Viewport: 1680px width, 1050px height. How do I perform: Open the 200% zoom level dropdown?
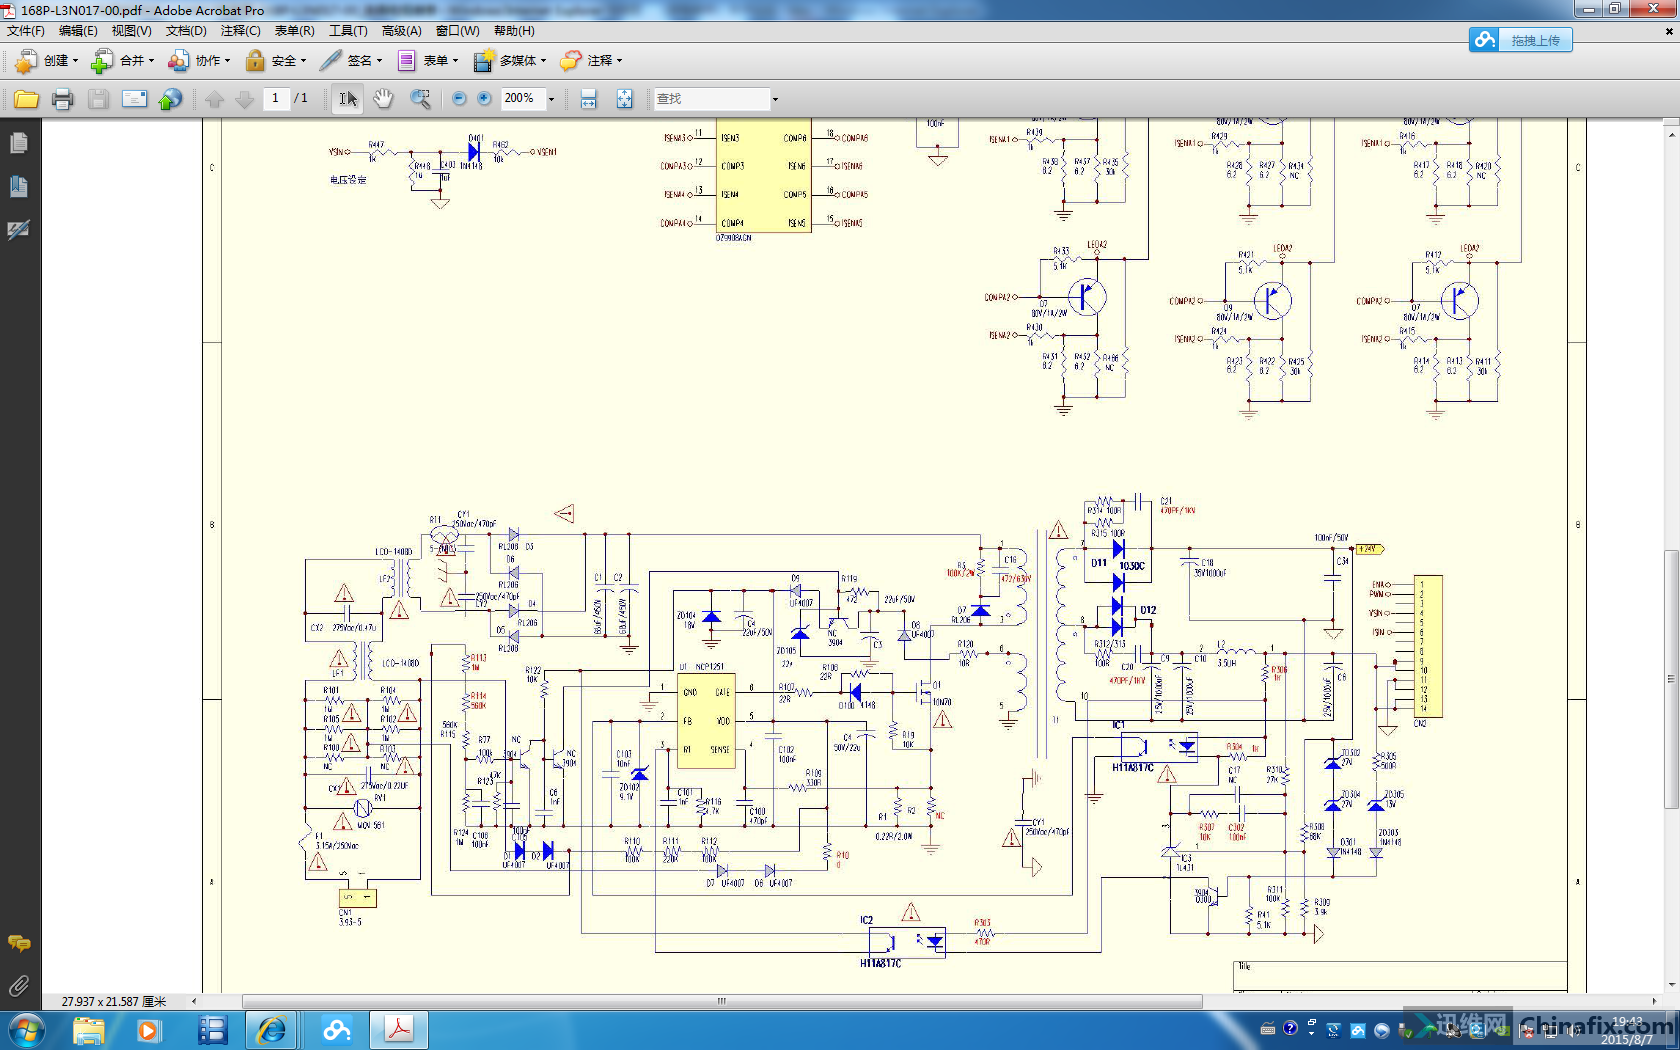pos(551,99)
